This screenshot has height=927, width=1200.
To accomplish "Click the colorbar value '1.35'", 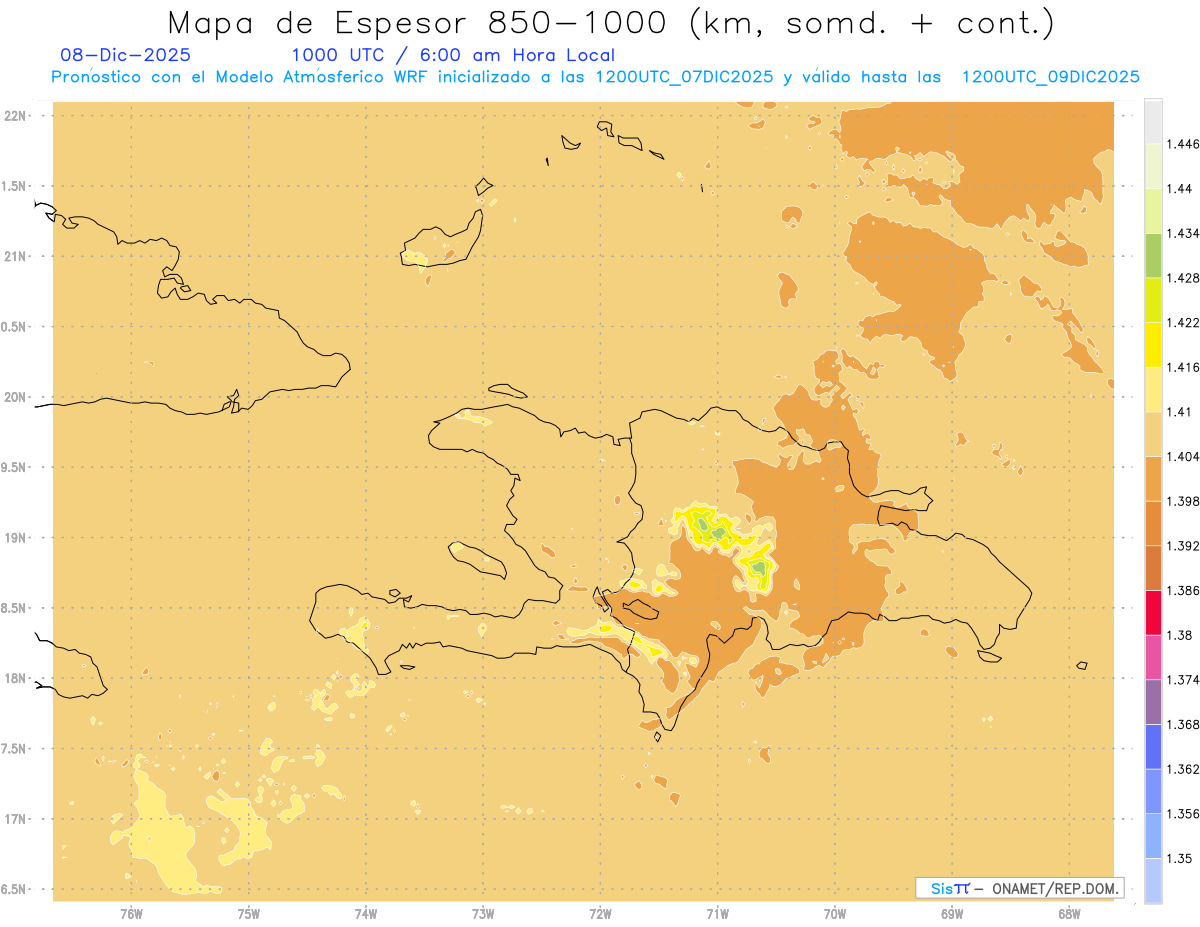I will 1179,858.
